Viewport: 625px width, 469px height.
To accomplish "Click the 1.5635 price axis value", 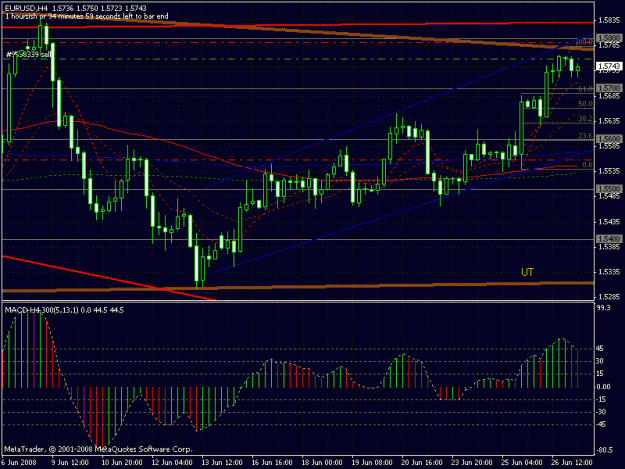I will pyautogui.click(x=609, y=121).
